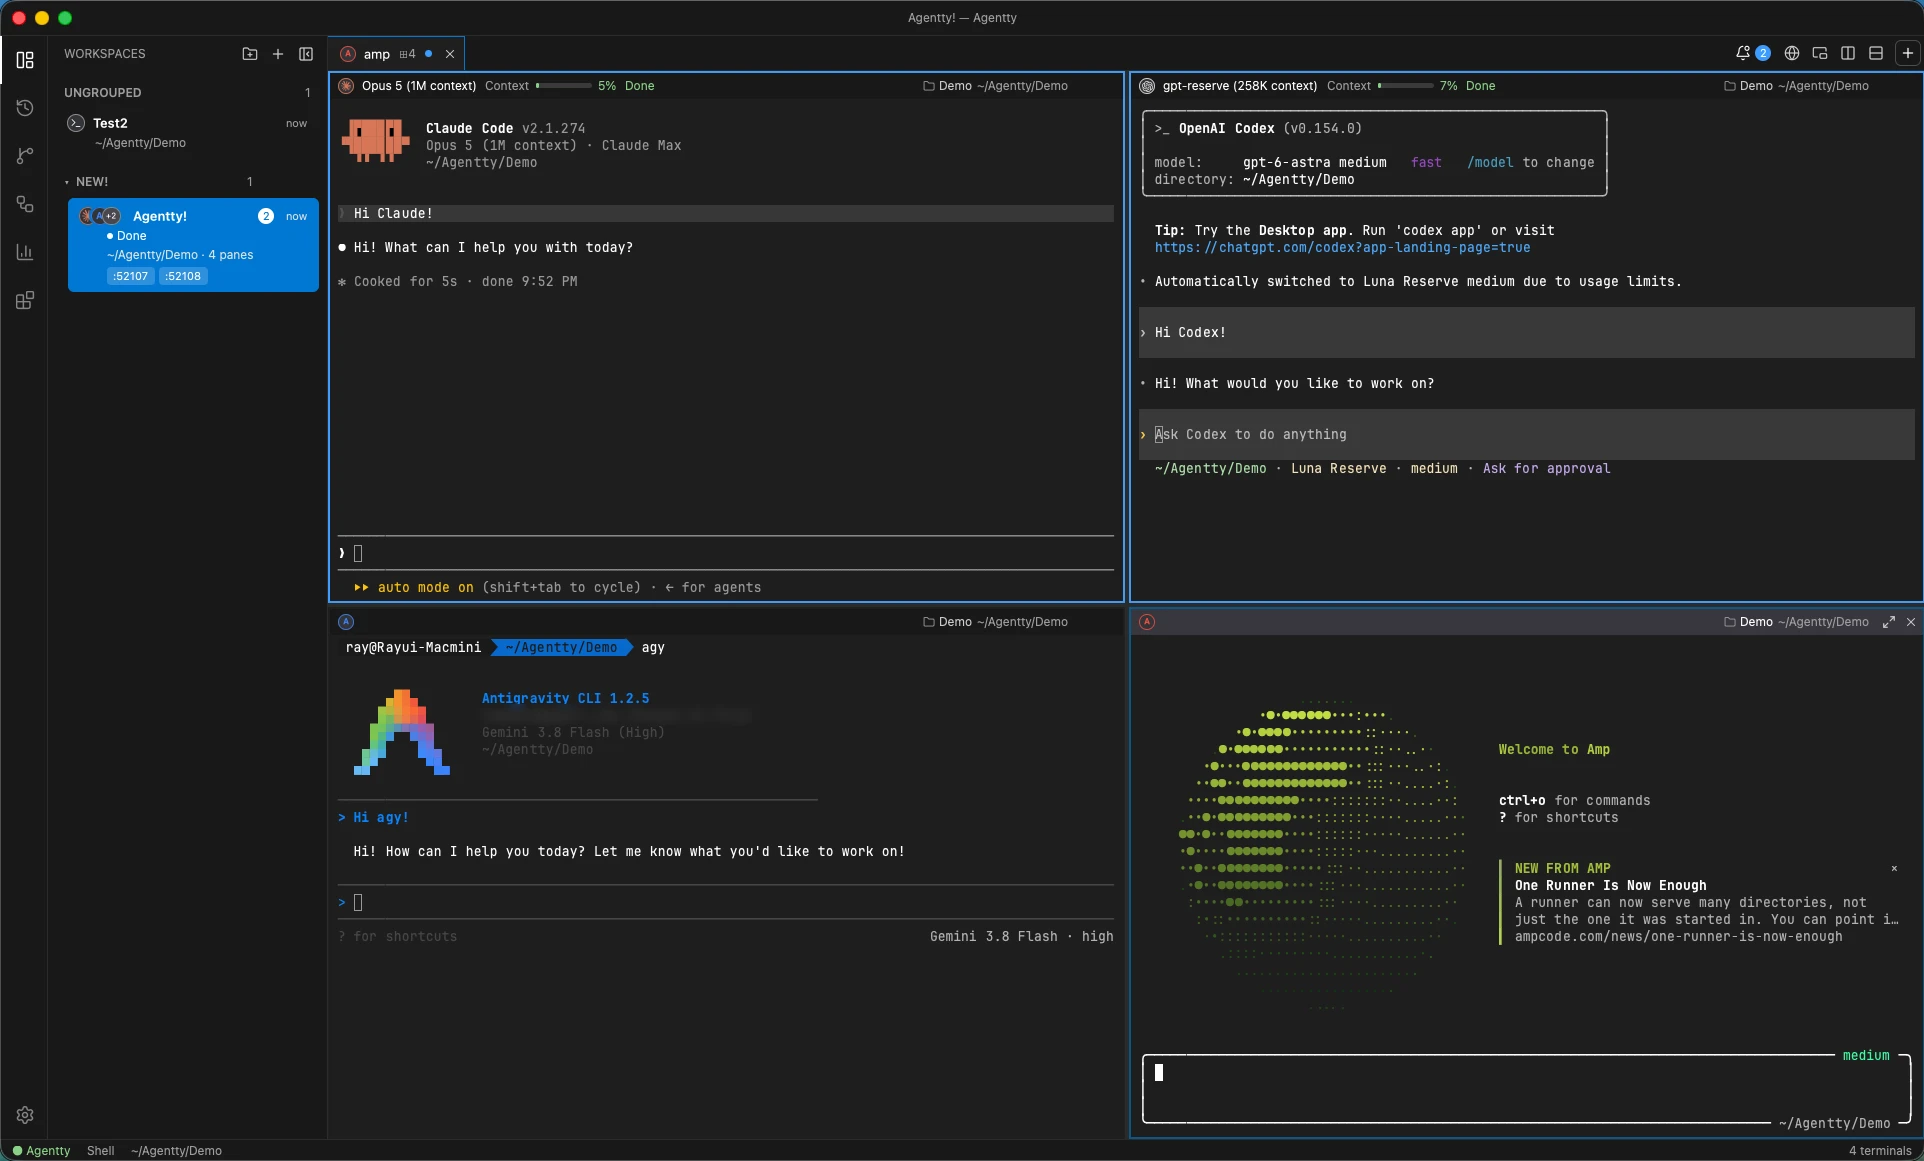
Task: Click 'auto mode on' status in Claude pane
Action: 425,588
